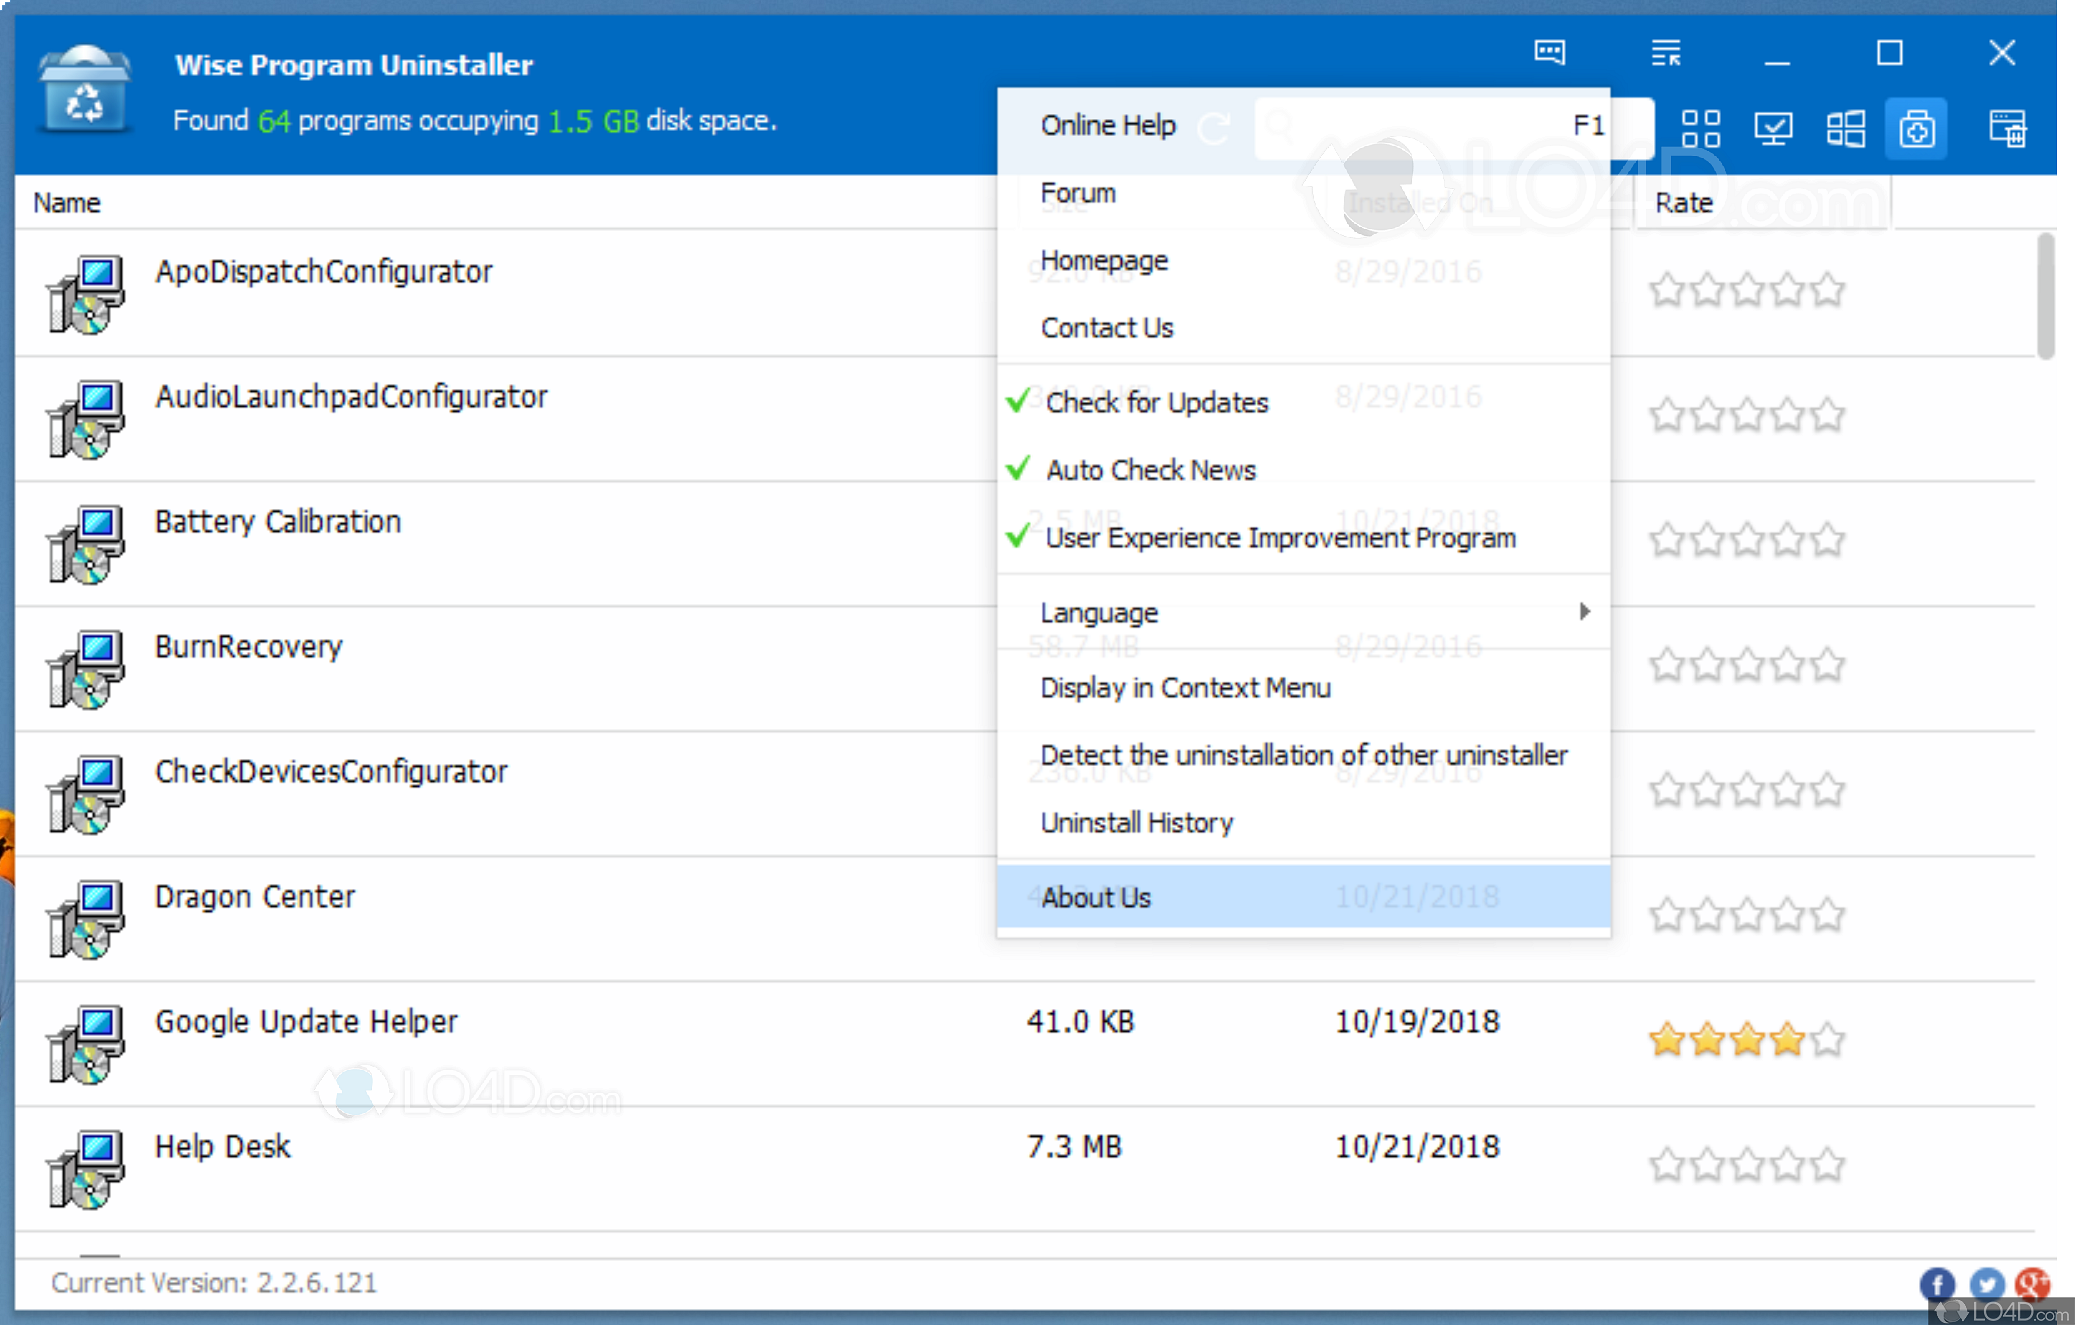This screenshot has height=1325, width=2075.
Task: Open the feedback message icon in the title bar
Action: tap(1549, 53)
